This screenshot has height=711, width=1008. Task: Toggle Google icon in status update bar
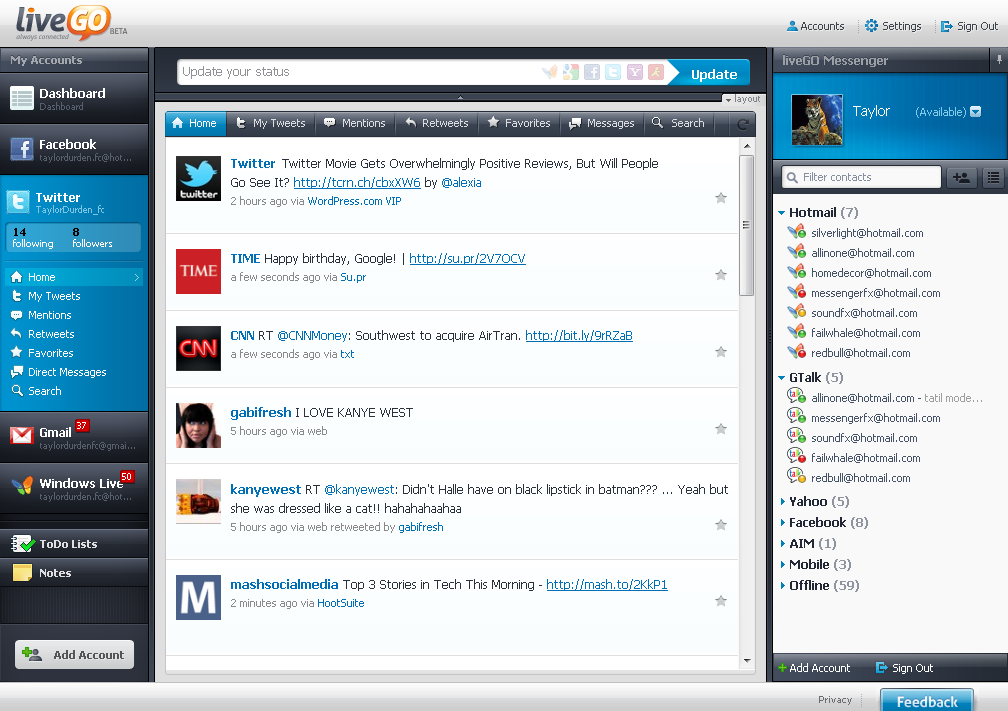(x=571, y=72)
